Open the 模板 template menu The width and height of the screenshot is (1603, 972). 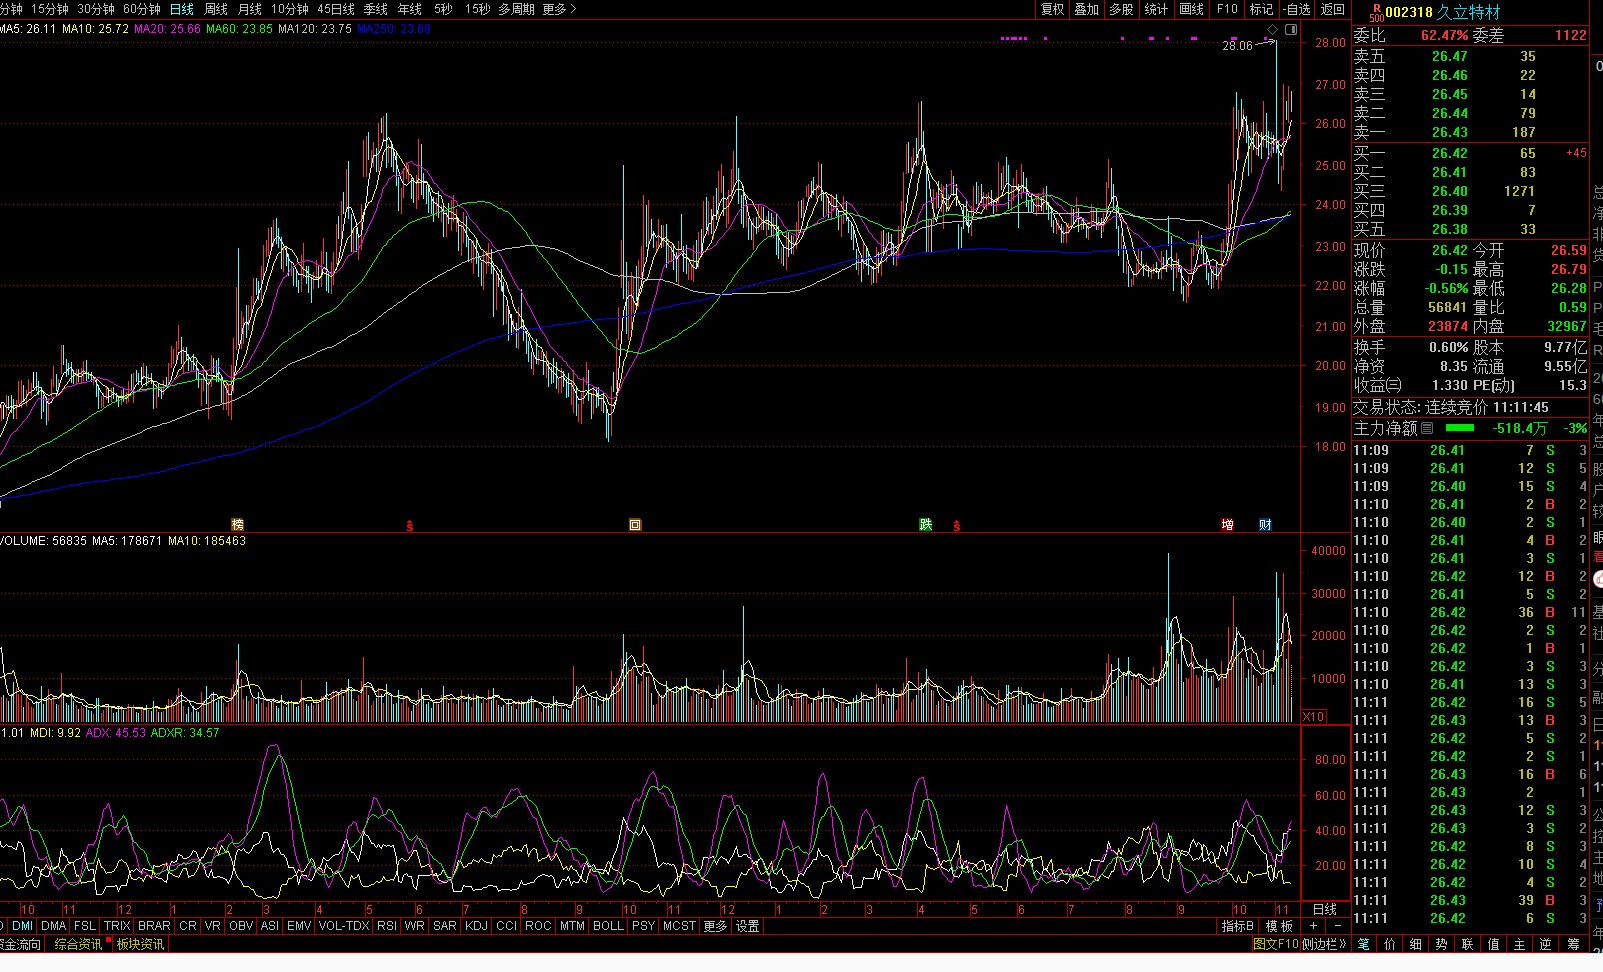coord(1281,926)
